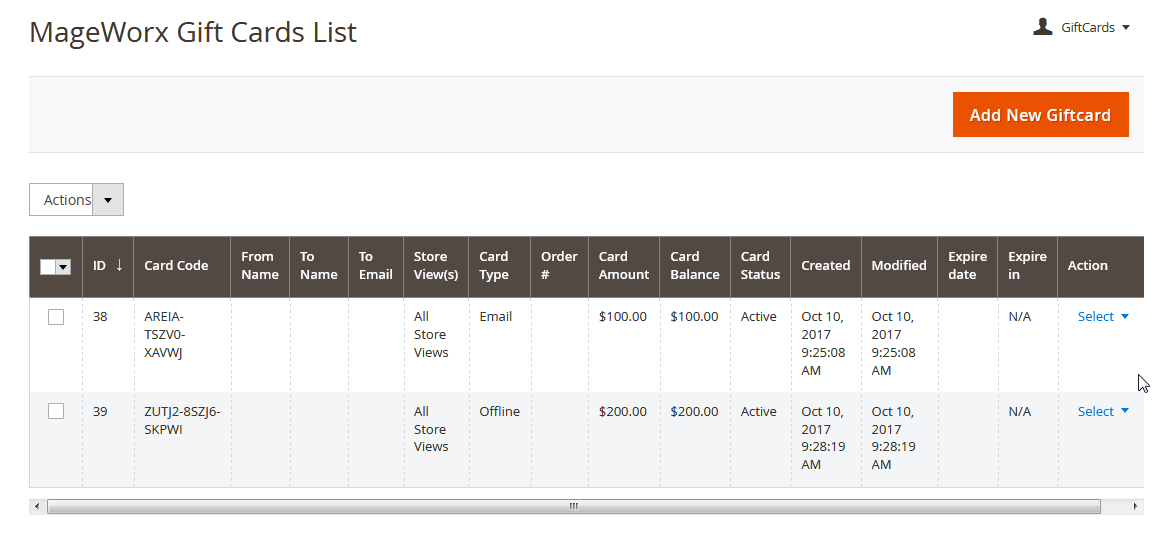Click card code ZUTJ2-8SZJ6-SKPWI
Image resolution: width=1171 pixels, height=539 pixels.
point(182,420)
